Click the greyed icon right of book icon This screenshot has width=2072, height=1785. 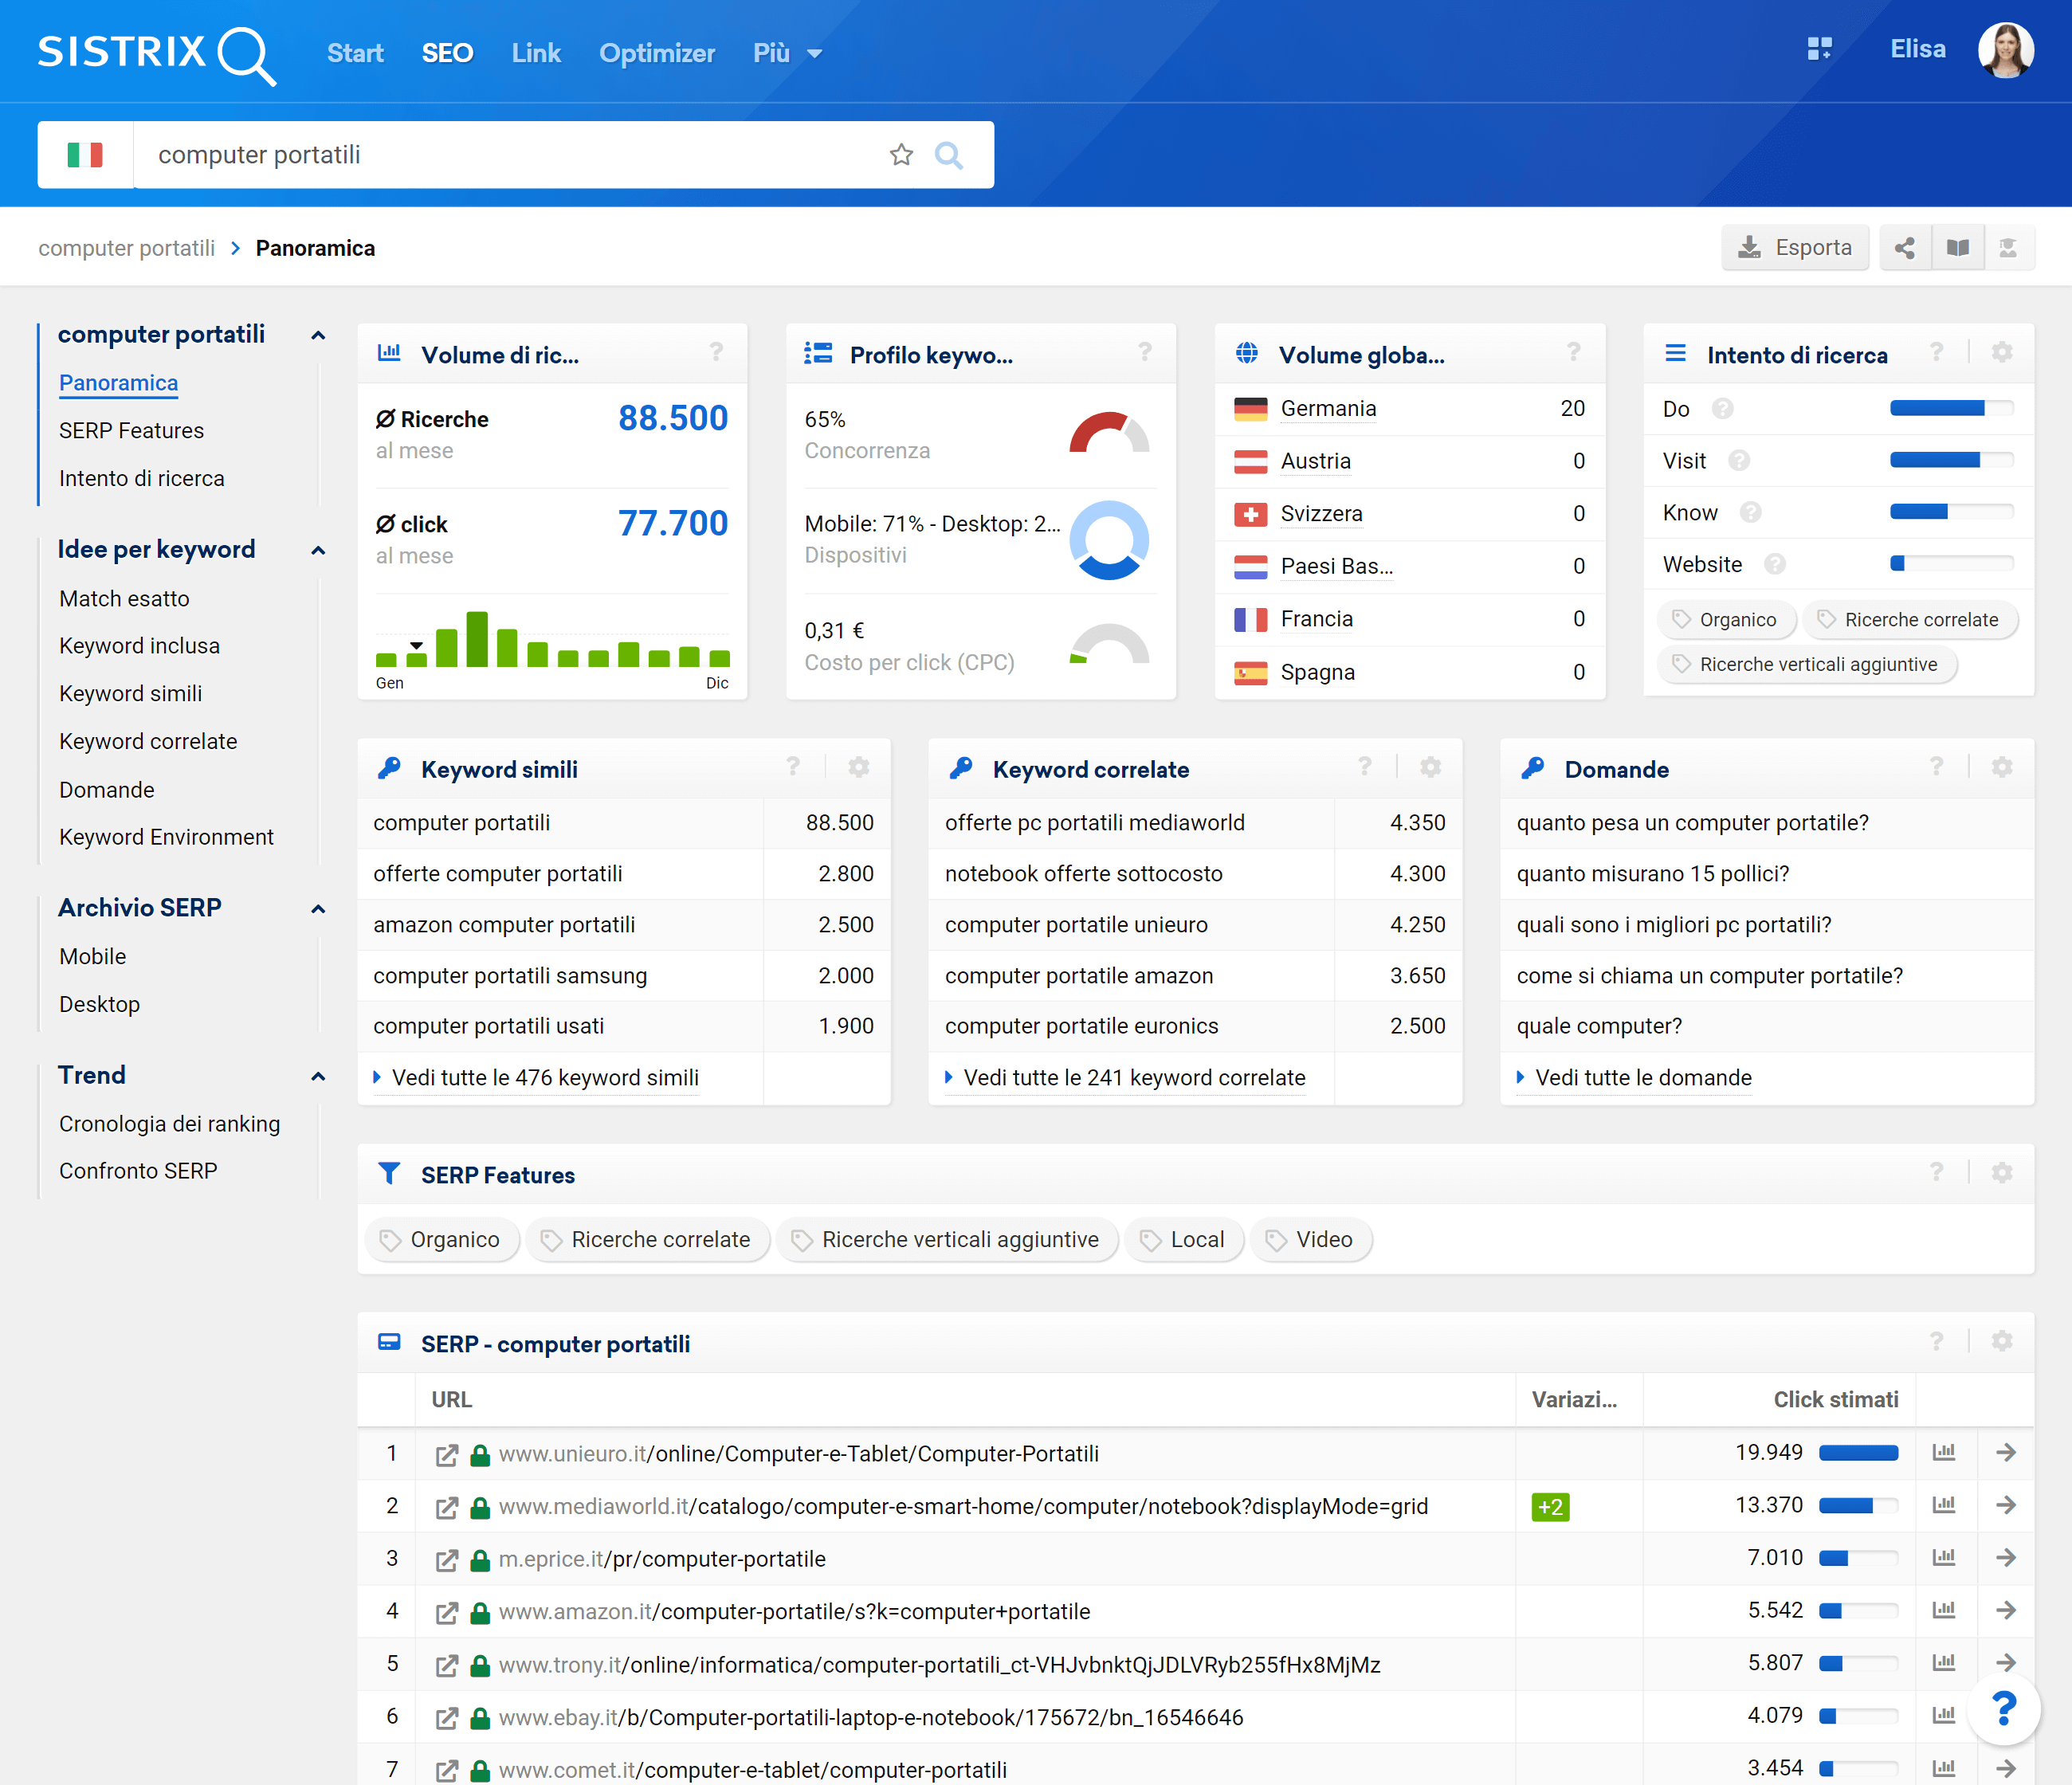[x=2008, y=248]
